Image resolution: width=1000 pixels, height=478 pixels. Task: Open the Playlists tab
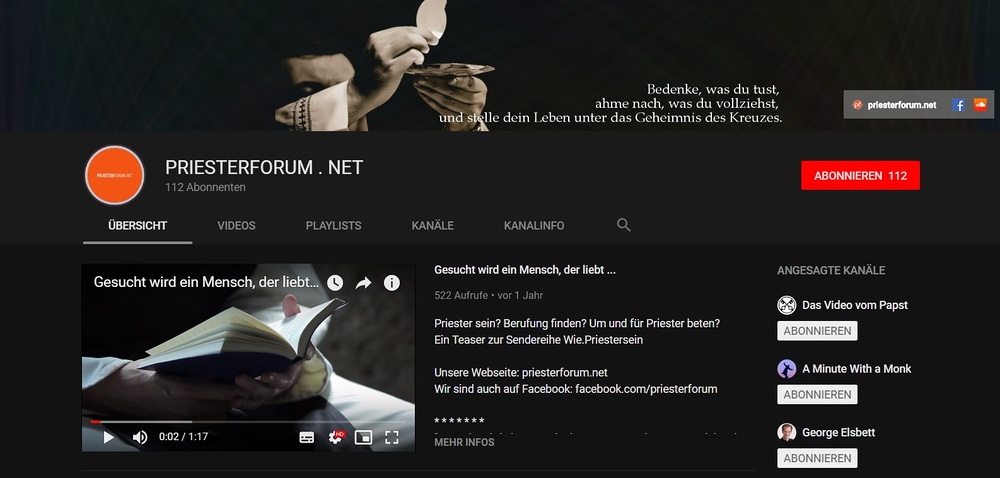click(x=334, y=226)
